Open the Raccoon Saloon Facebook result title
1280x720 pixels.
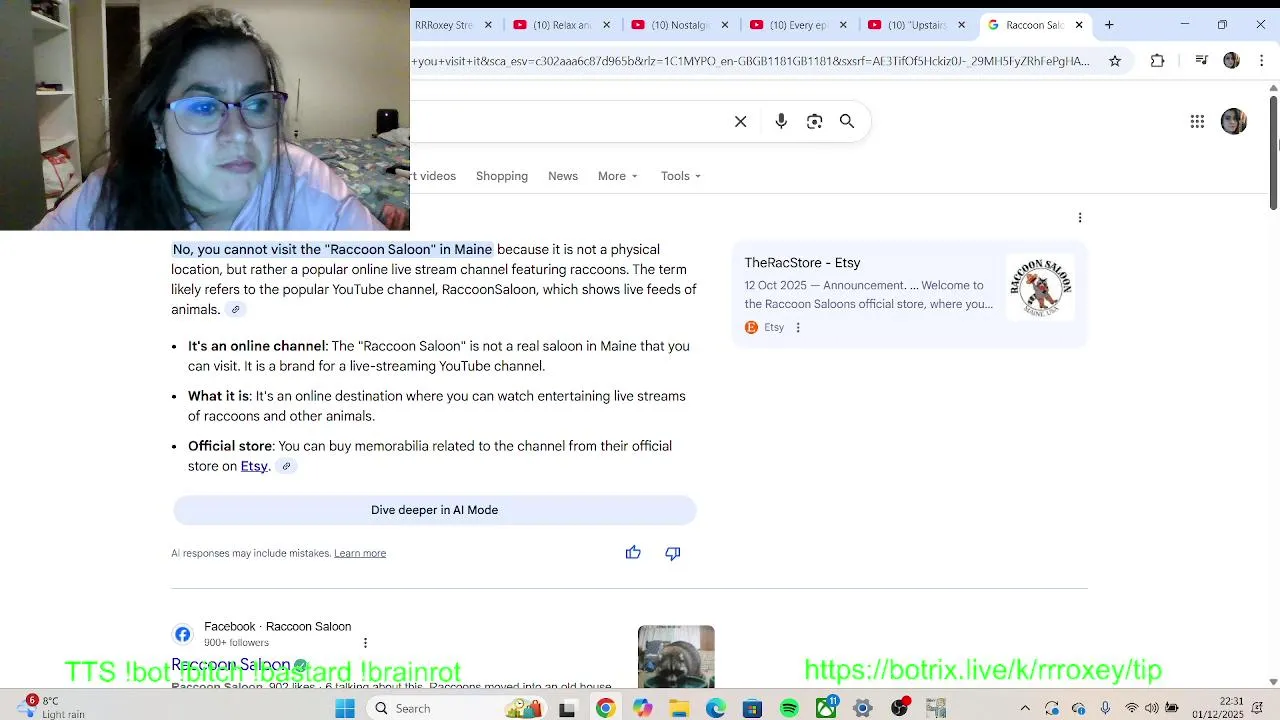[x=231, y=665]
